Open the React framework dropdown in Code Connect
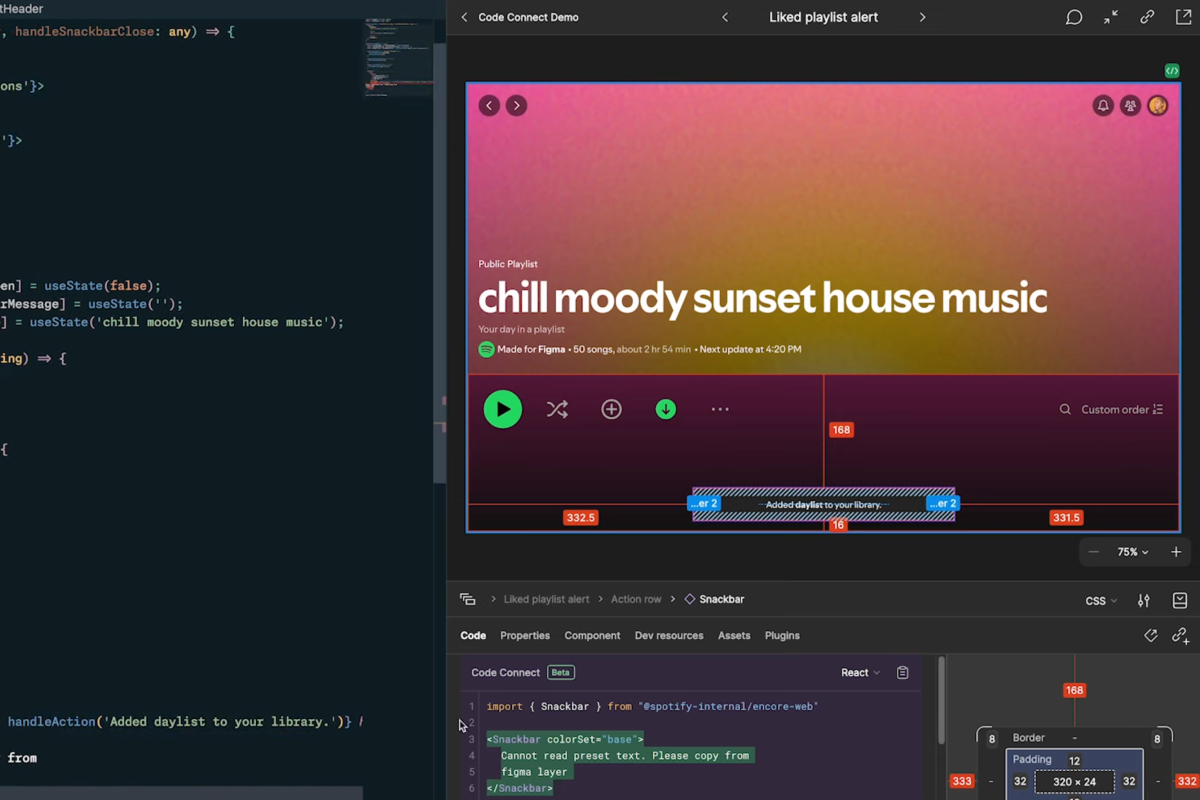The width and height of the screenshot is (1200, 800). click(859, 672)
